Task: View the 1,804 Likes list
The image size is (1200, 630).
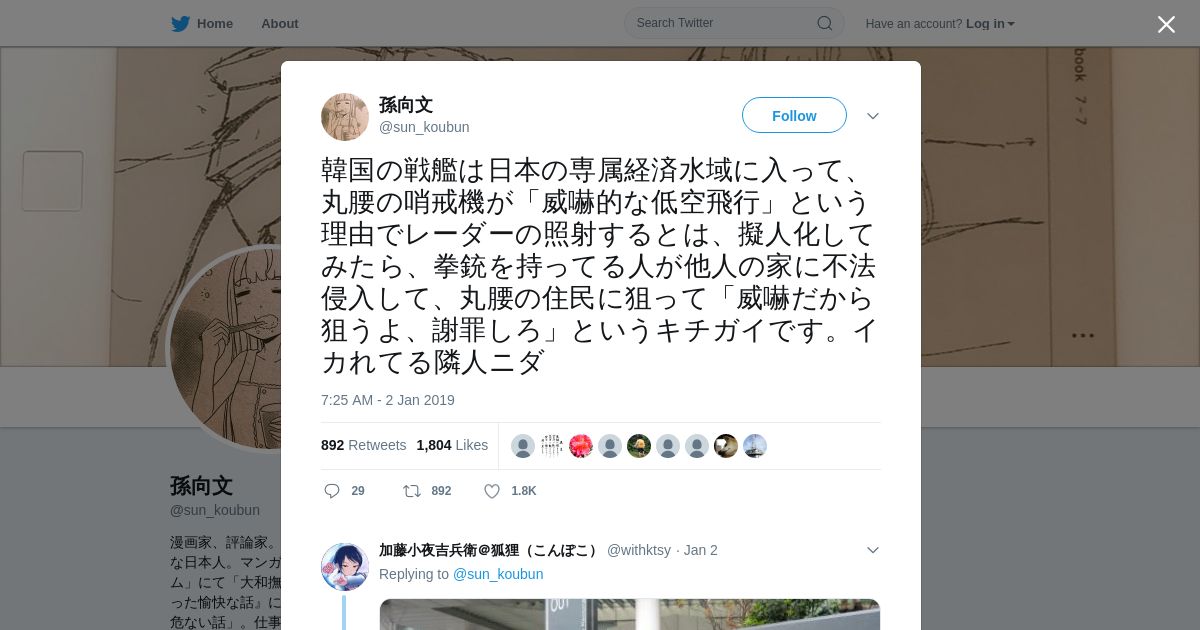Action: click(452, 445)
